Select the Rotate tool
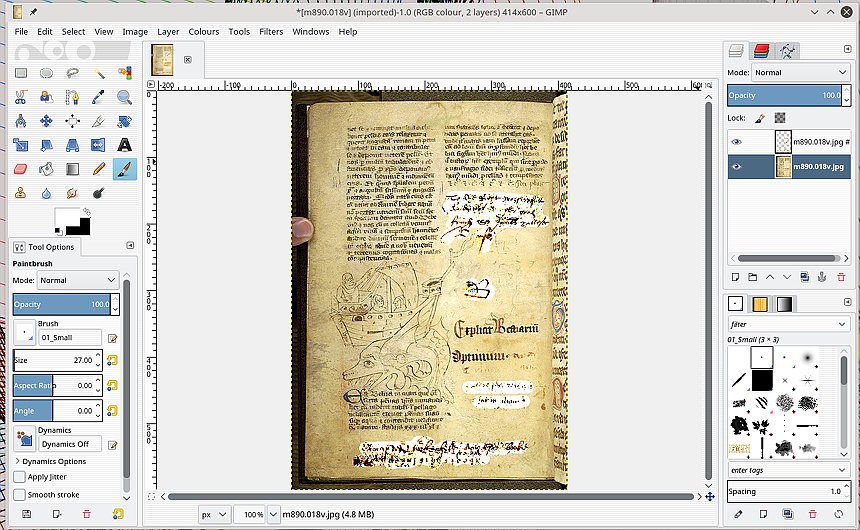860x530 pixels. [125, 121]
